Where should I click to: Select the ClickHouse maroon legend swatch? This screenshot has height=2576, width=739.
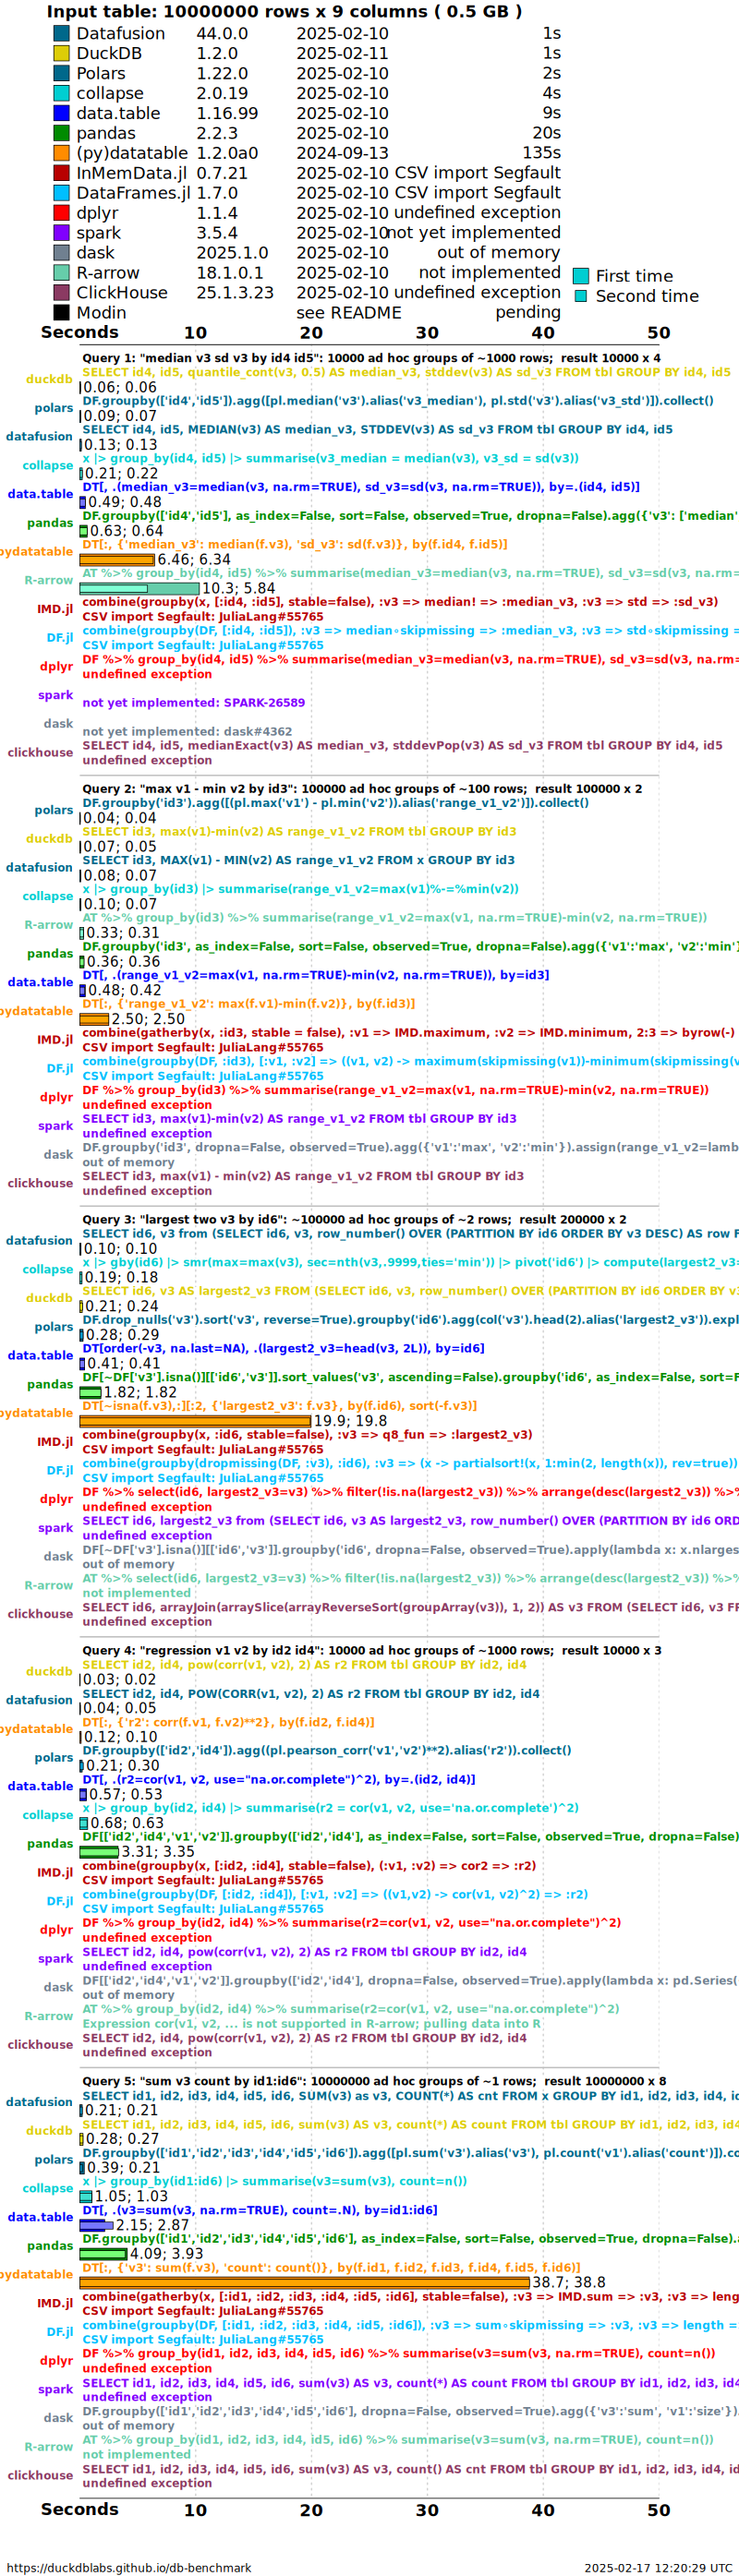61,293
